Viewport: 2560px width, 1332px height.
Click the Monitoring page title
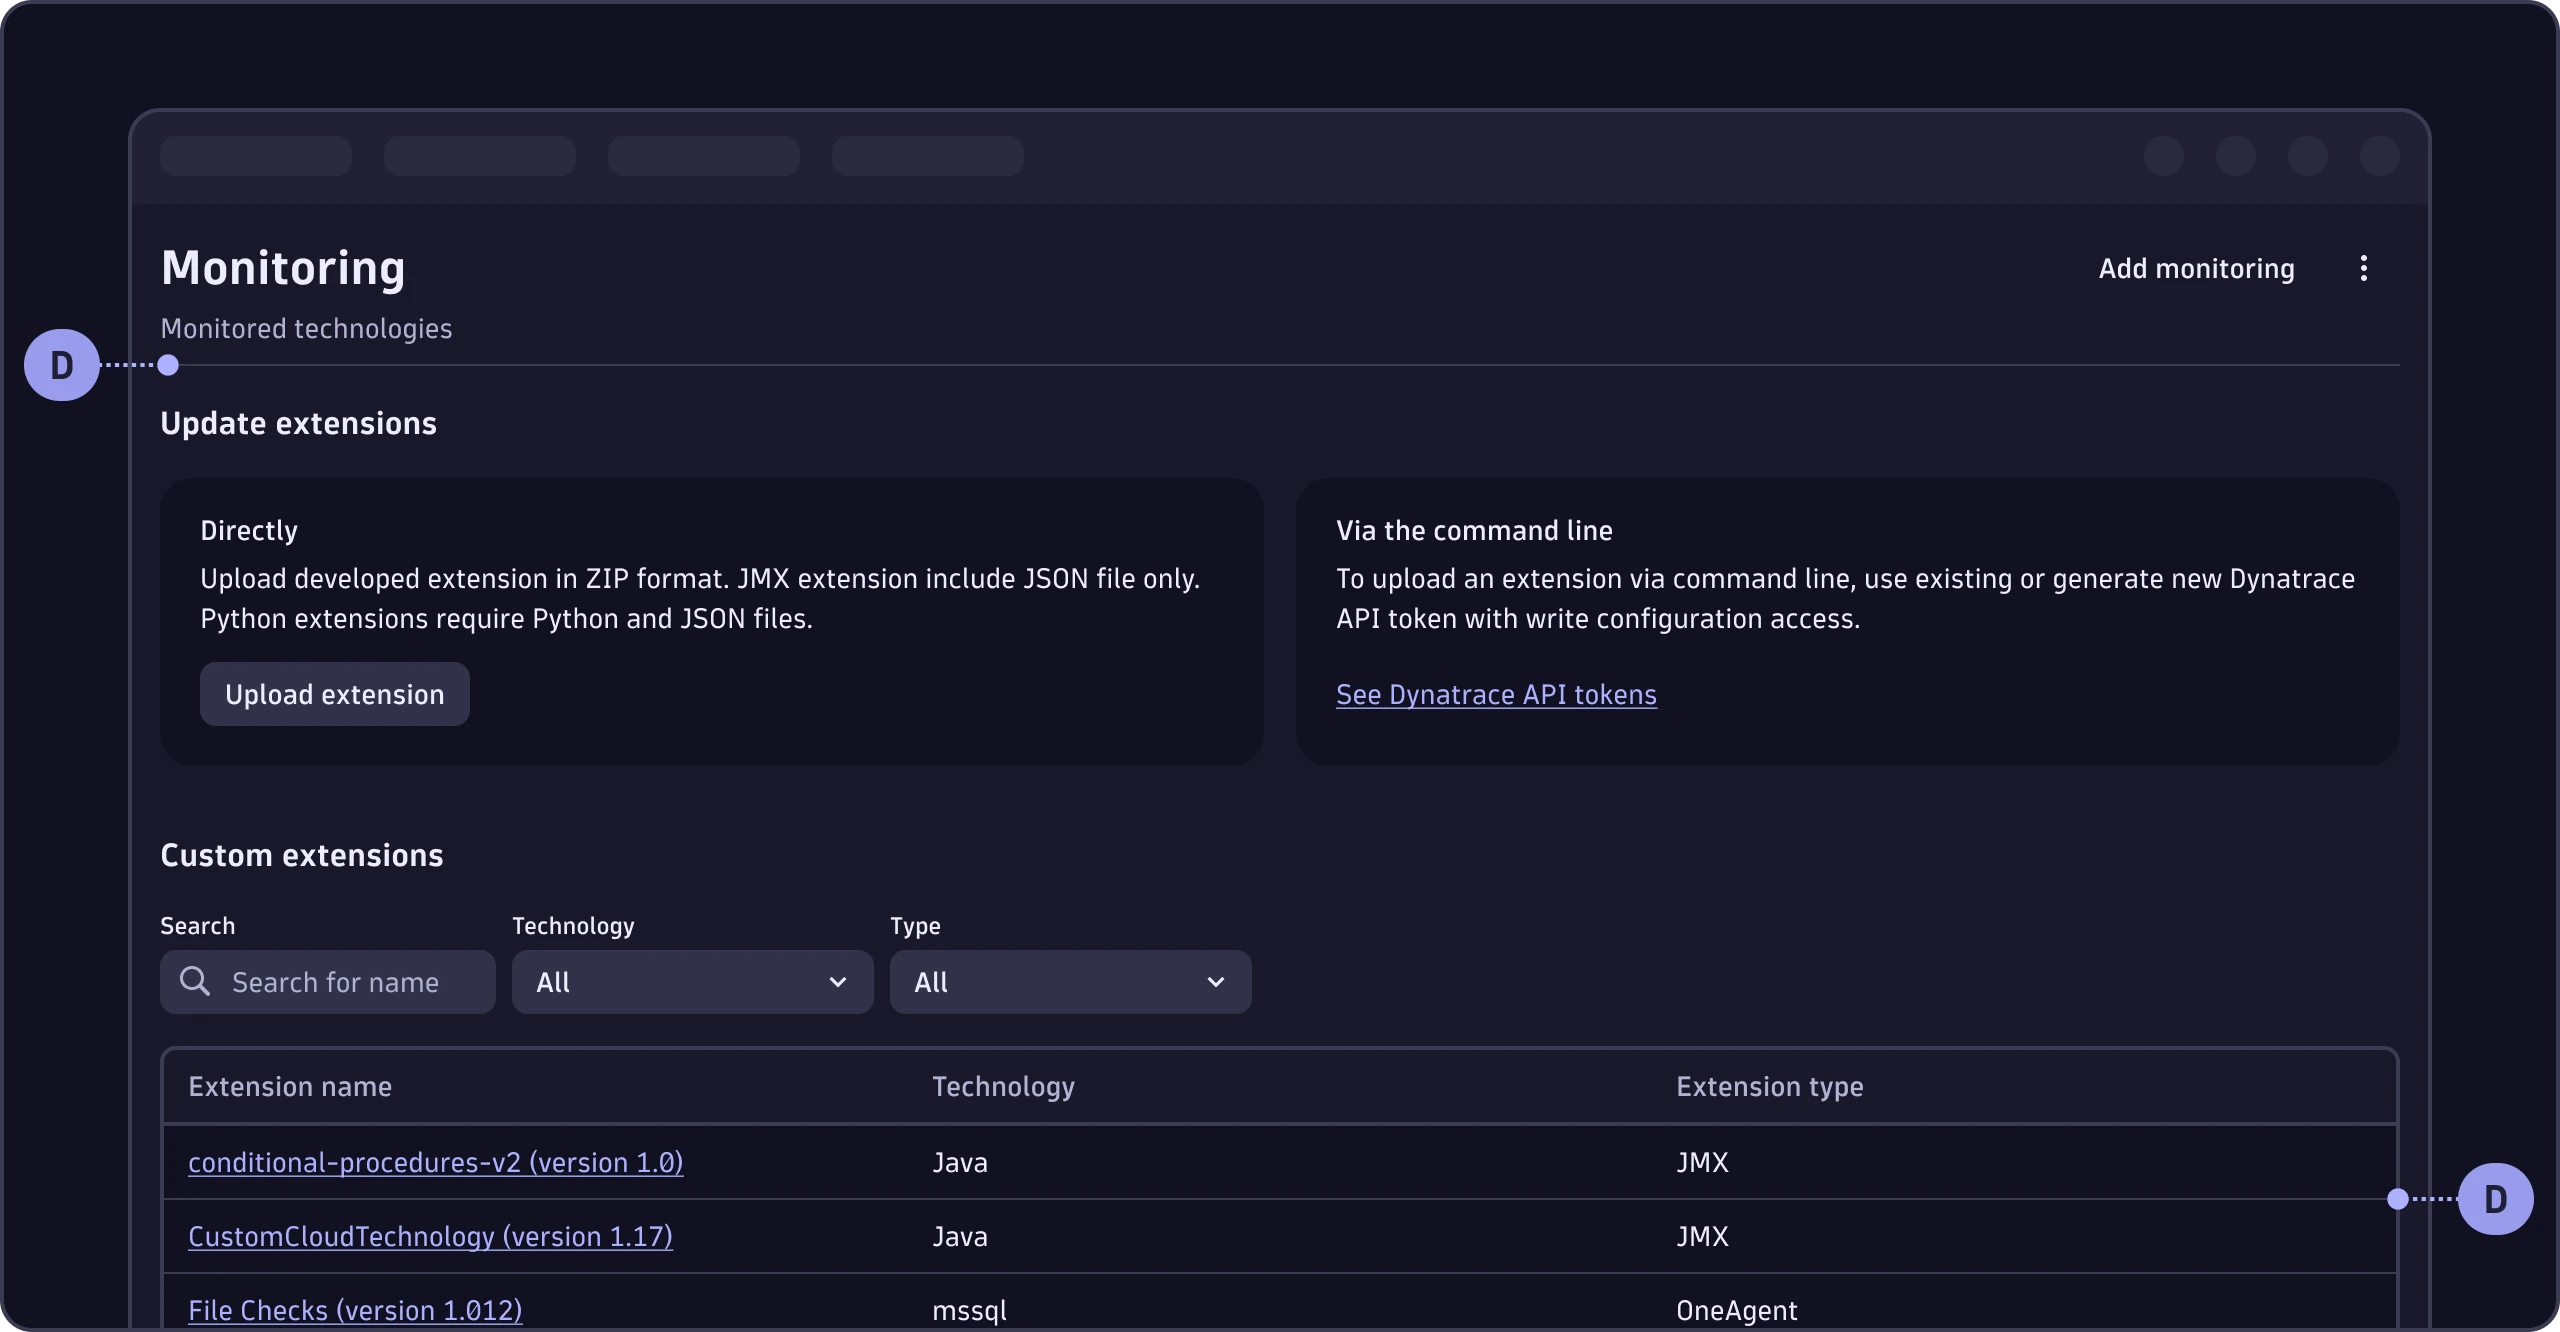pyautogui.click(x=283, y=268)
